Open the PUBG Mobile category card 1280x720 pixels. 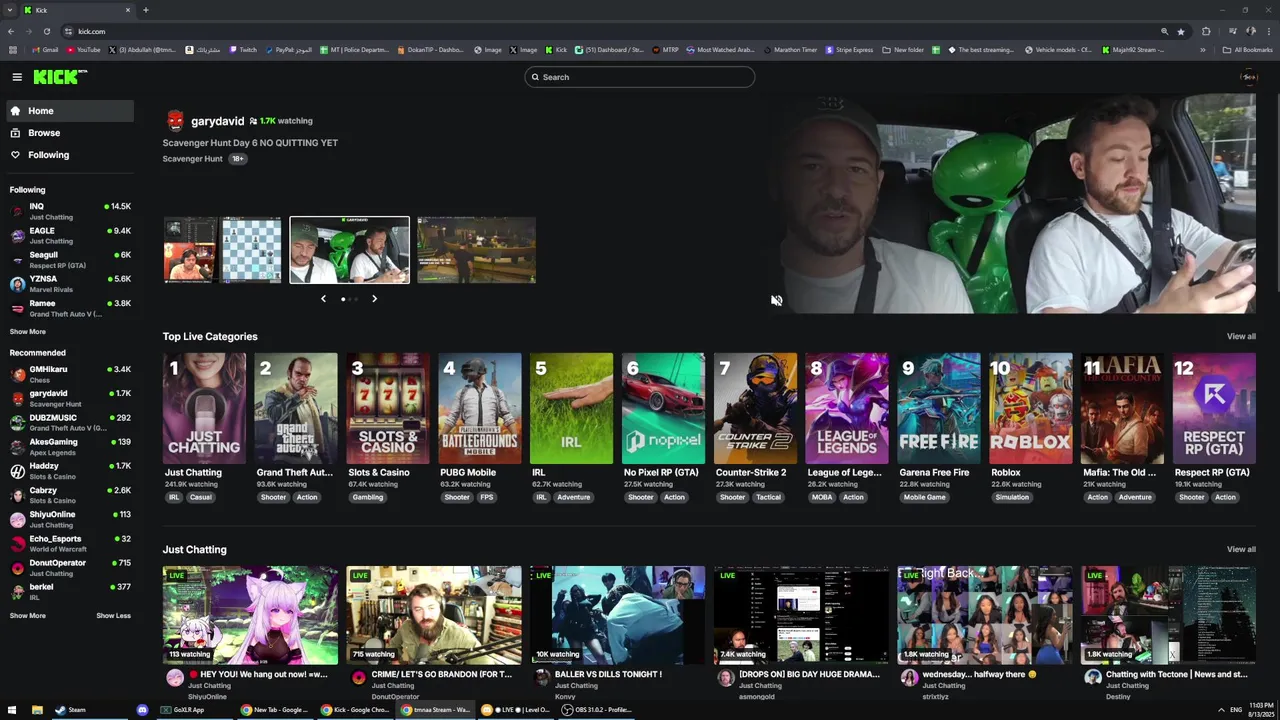point(480,408)
